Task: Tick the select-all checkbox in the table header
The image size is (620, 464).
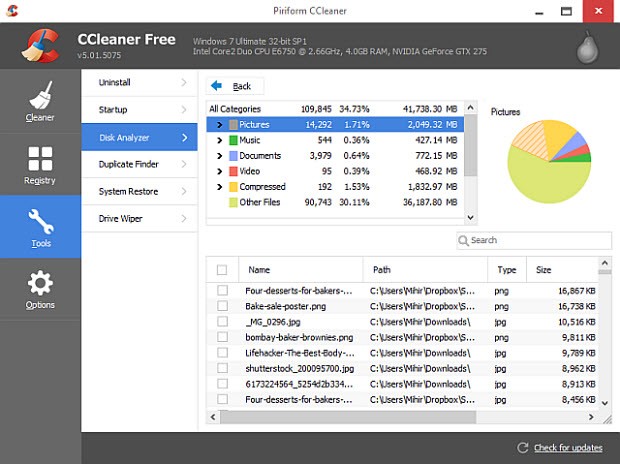Action: [222, 270]
